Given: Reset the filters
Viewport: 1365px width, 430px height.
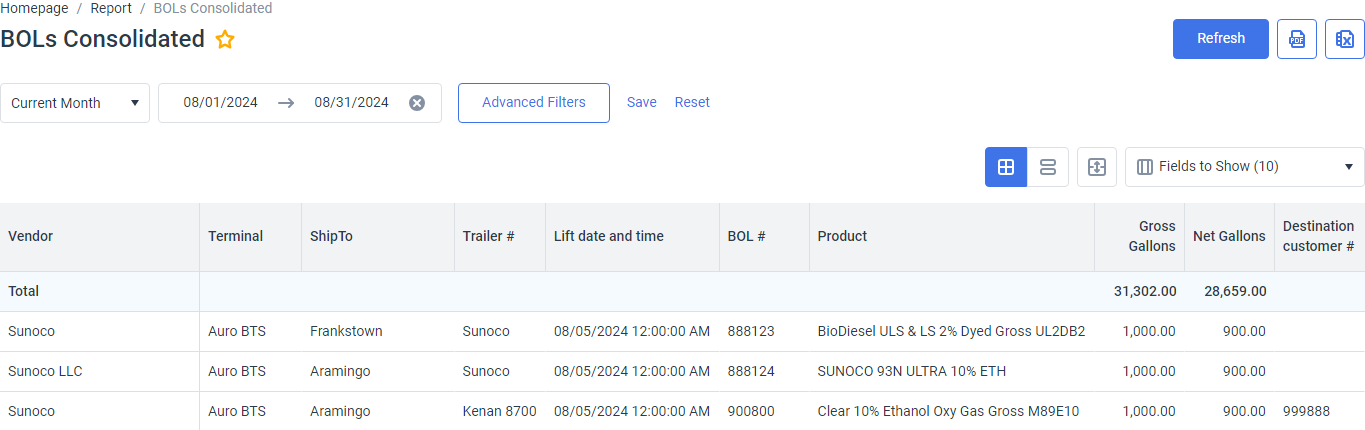Looking at the screenshot, I should click(x=692, y=102).
